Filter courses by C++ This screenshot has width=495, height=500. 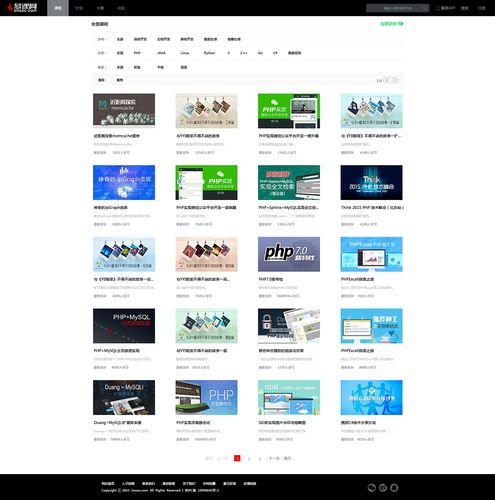(244, 53)
